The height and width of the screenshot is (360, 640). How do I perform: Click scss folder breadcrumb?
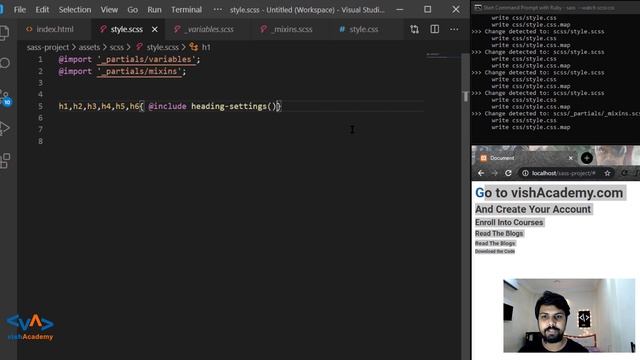(116, 47)
